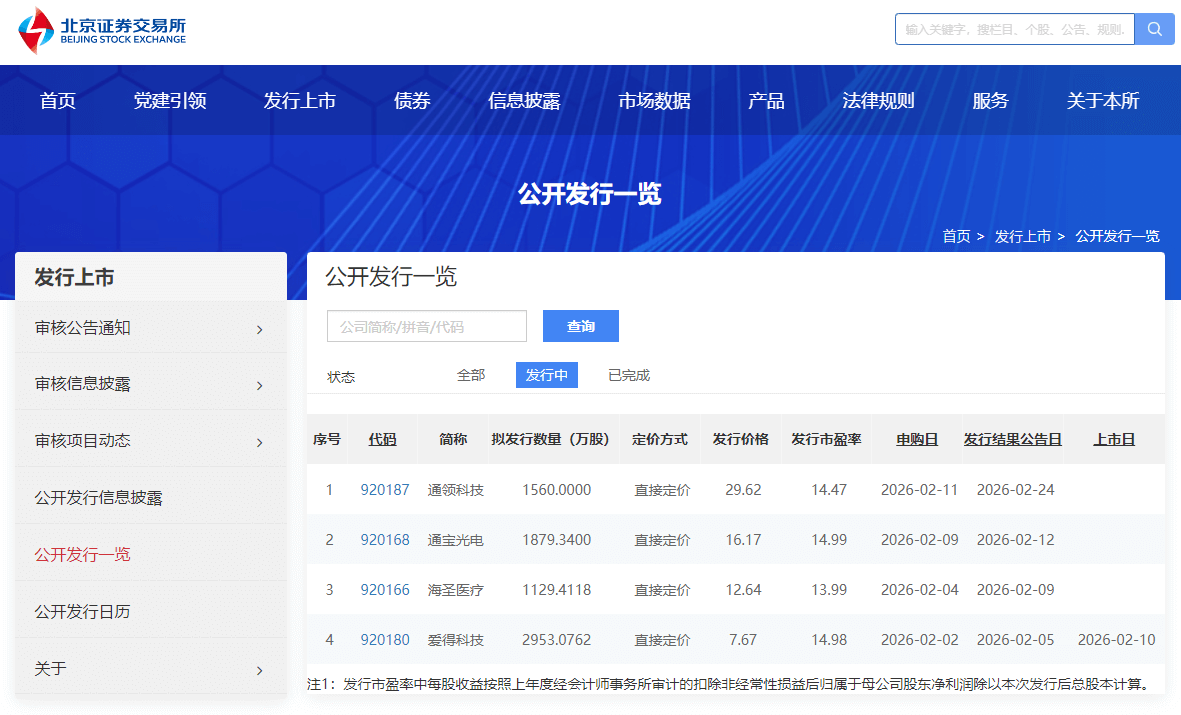Screen dimensions: 1181x715
Task: Click the blue 查询 button
Action: pos(580,326)
